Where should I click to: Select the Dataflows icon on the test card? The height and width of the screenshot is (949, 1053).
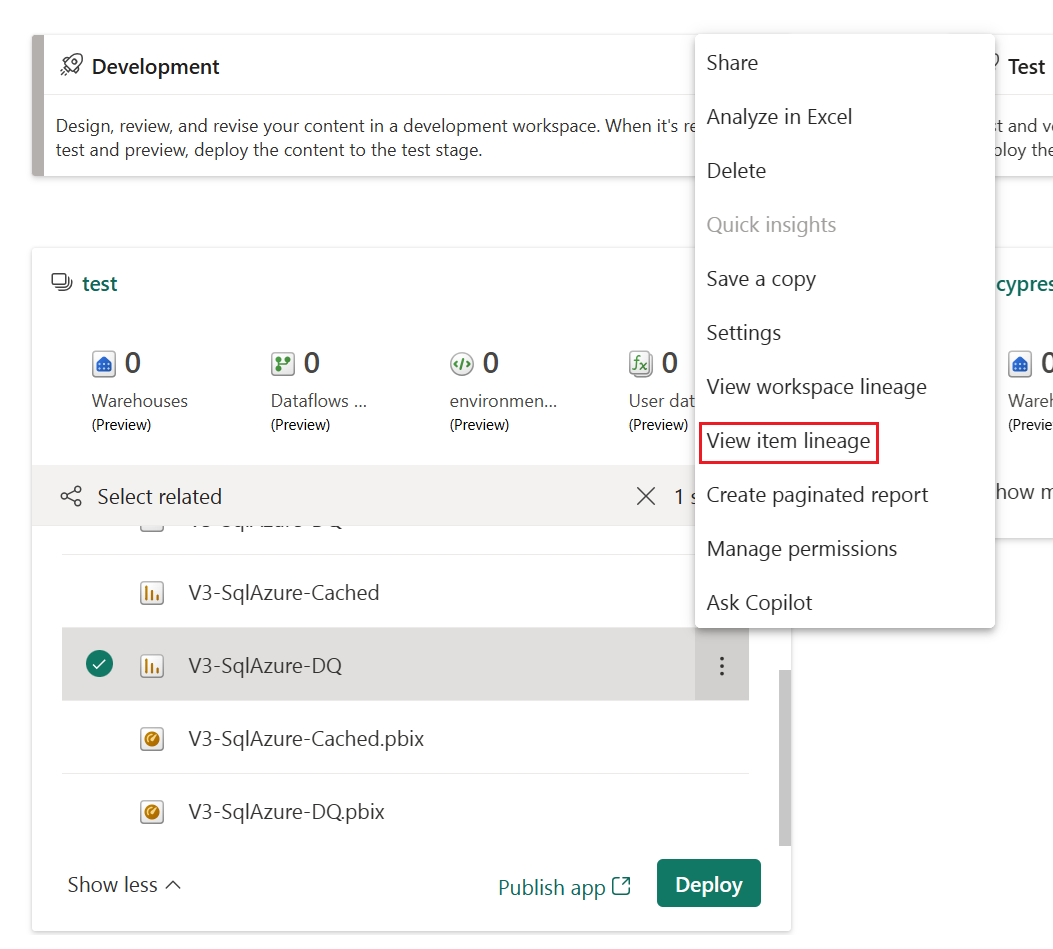pos(283,363)
